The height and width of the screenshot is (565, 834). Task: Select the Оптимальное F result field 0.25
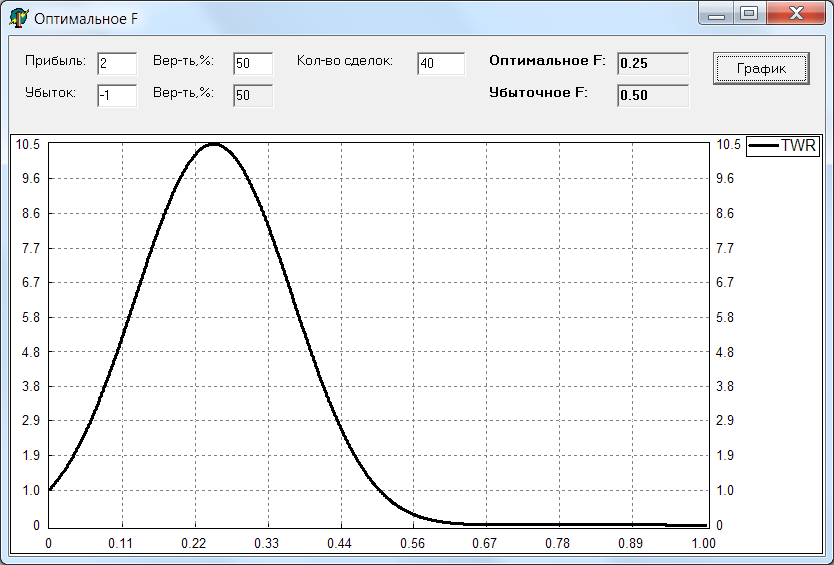point(653,63)
